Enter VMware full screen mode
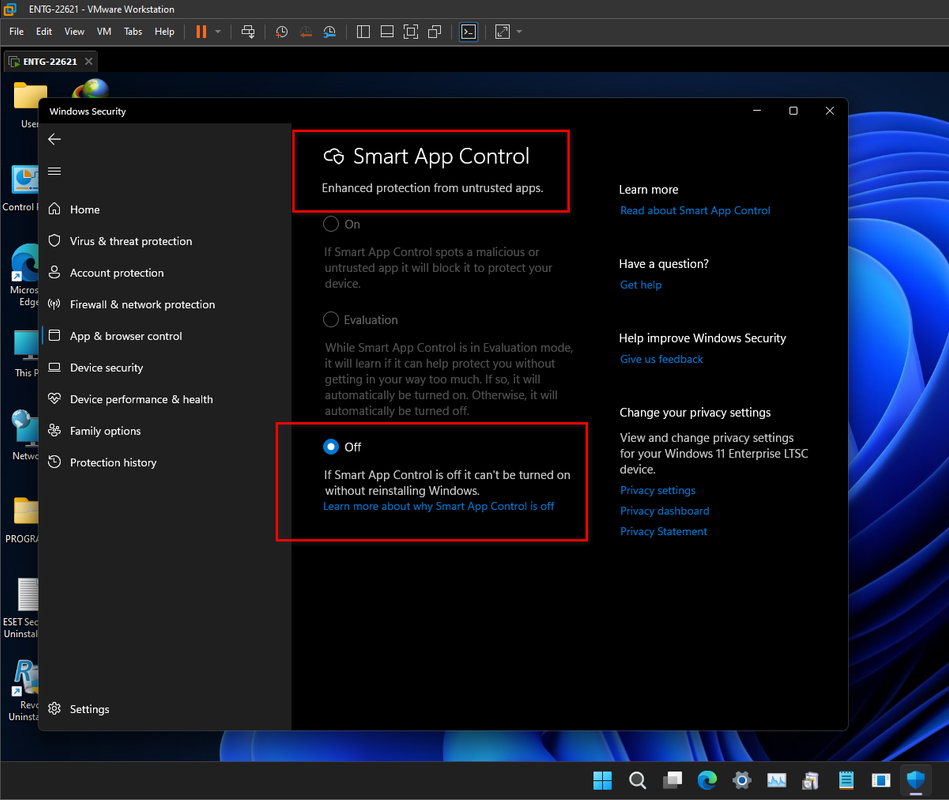 pos(410,31)
